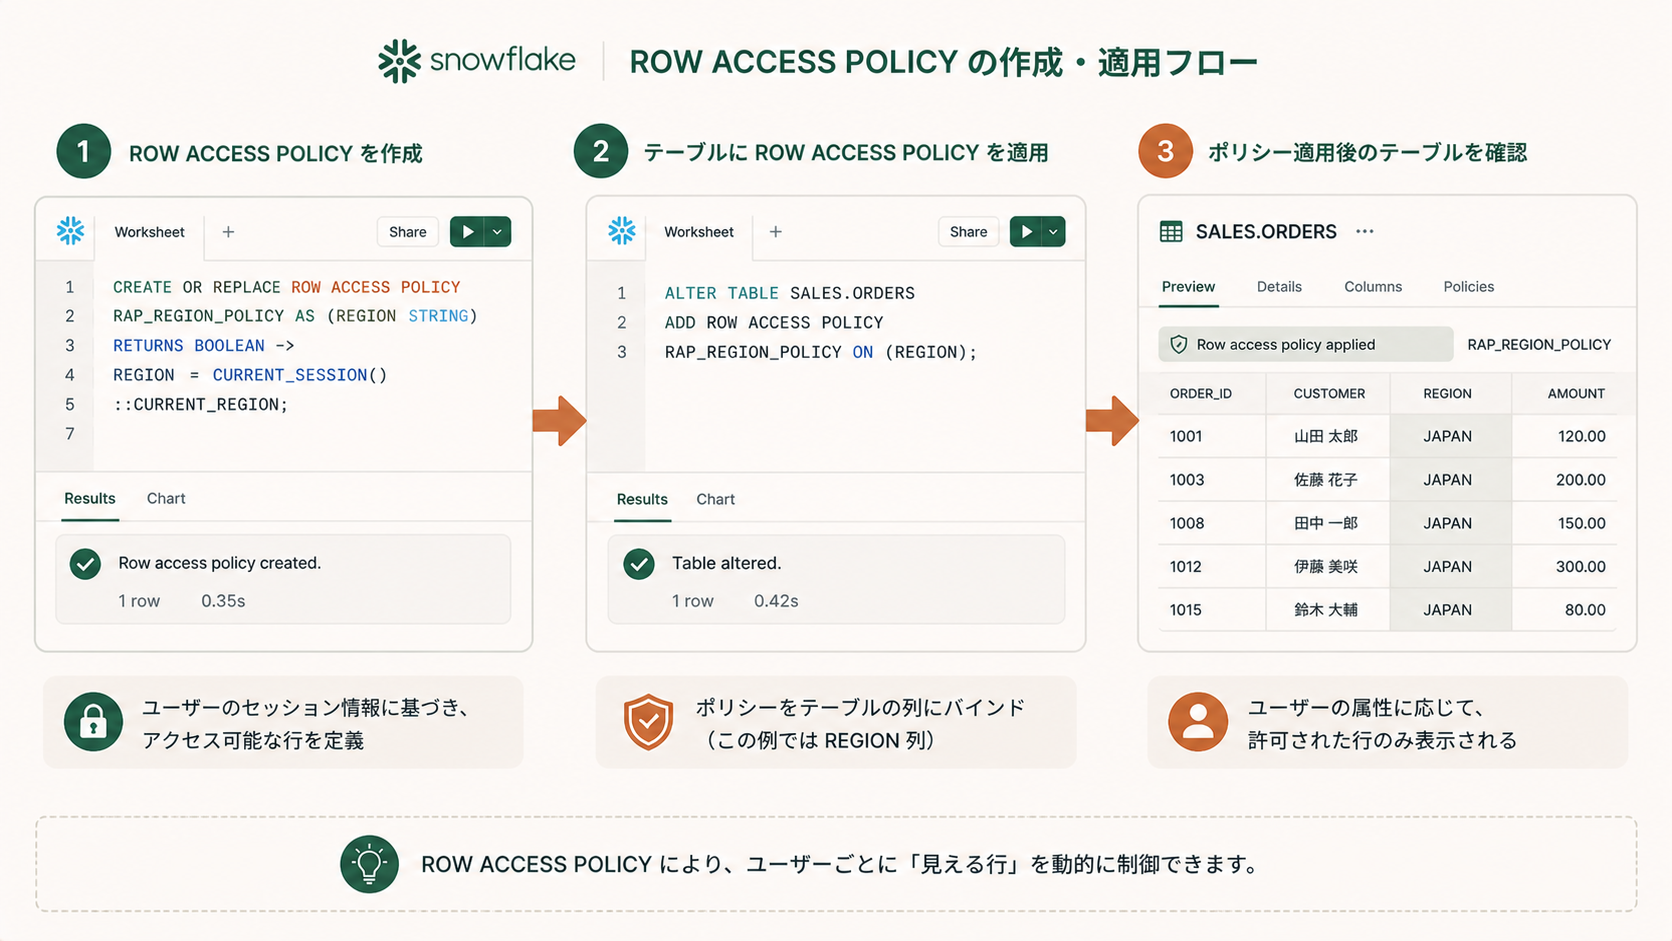
Task: Click Share in the first worksheet
Action: click(407, 232)
